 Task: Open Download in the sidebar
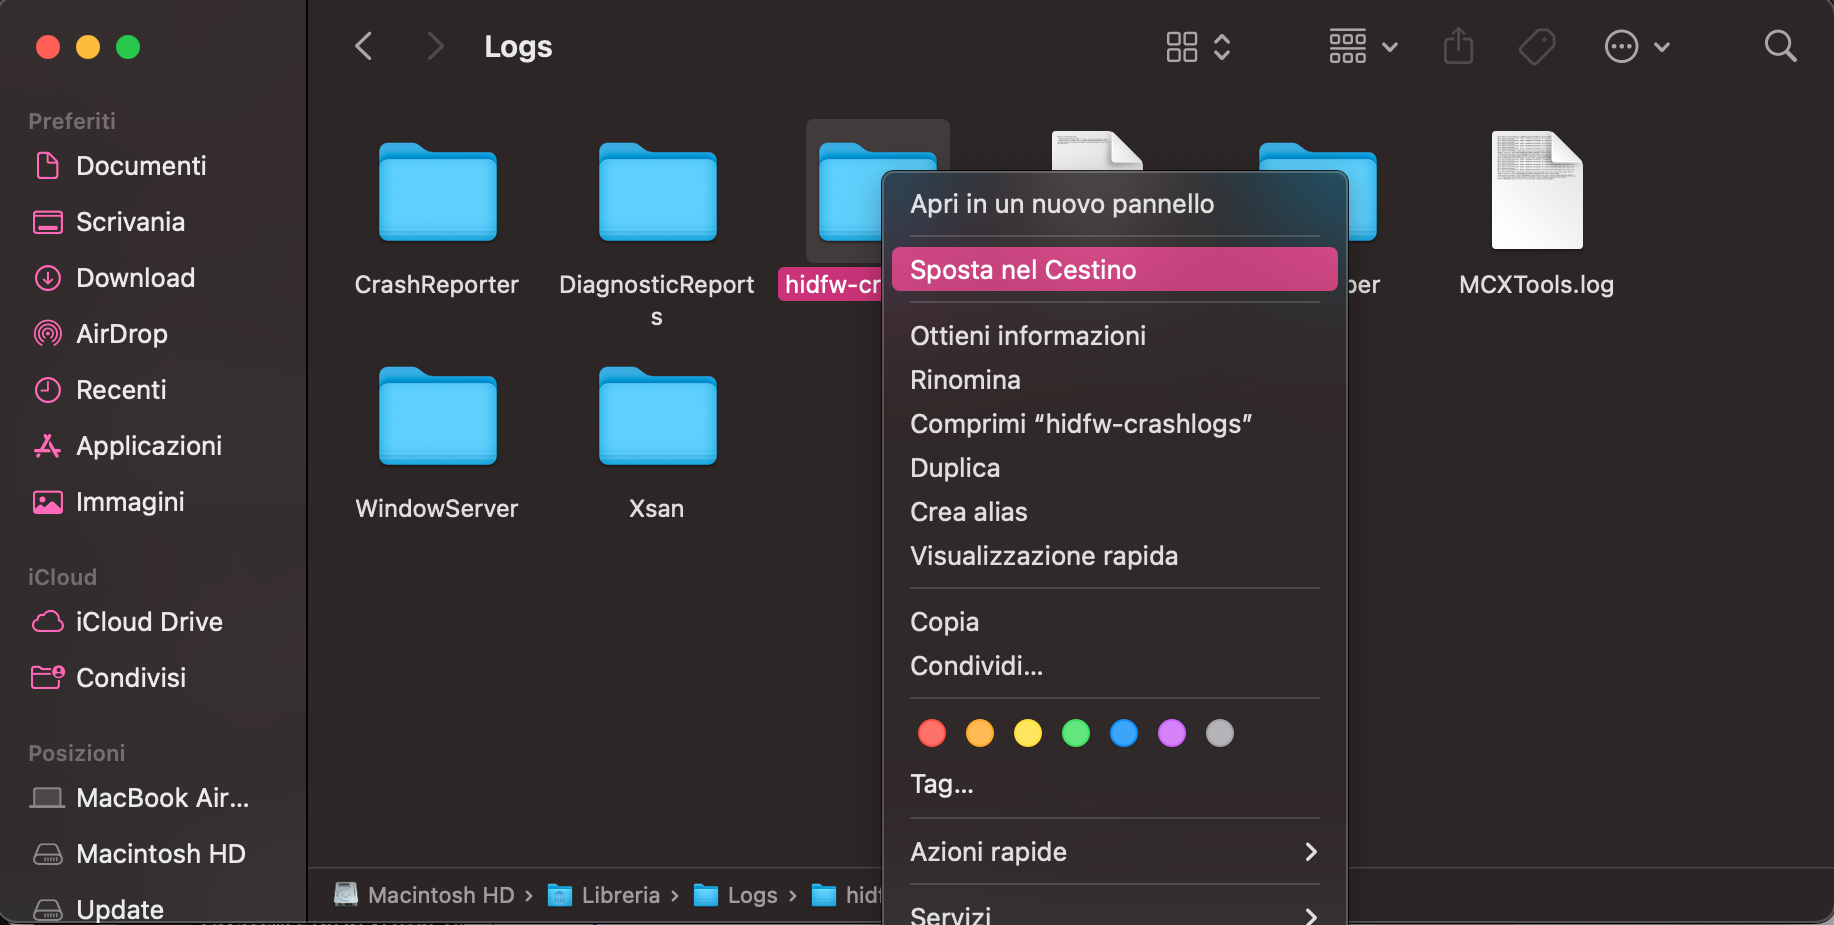(135, 278)
